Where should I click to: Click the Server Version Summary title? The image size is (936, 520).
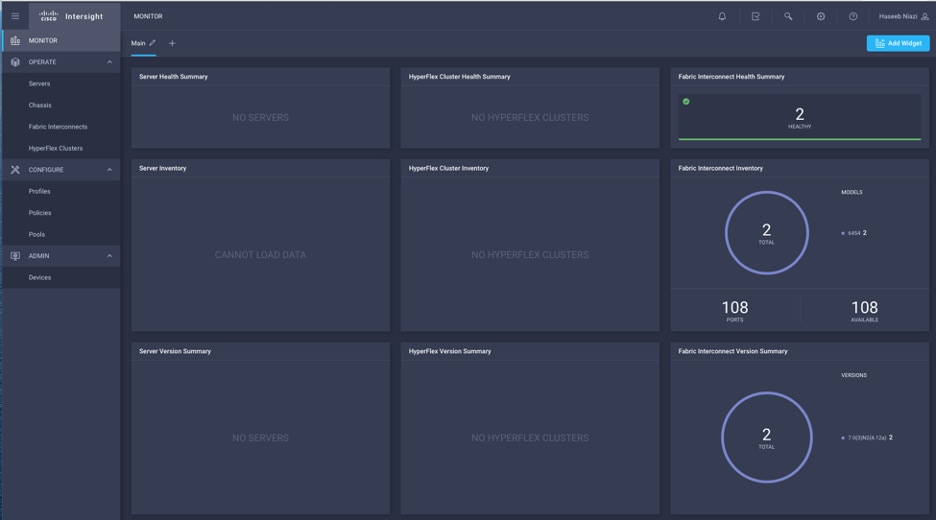point(175,351)
